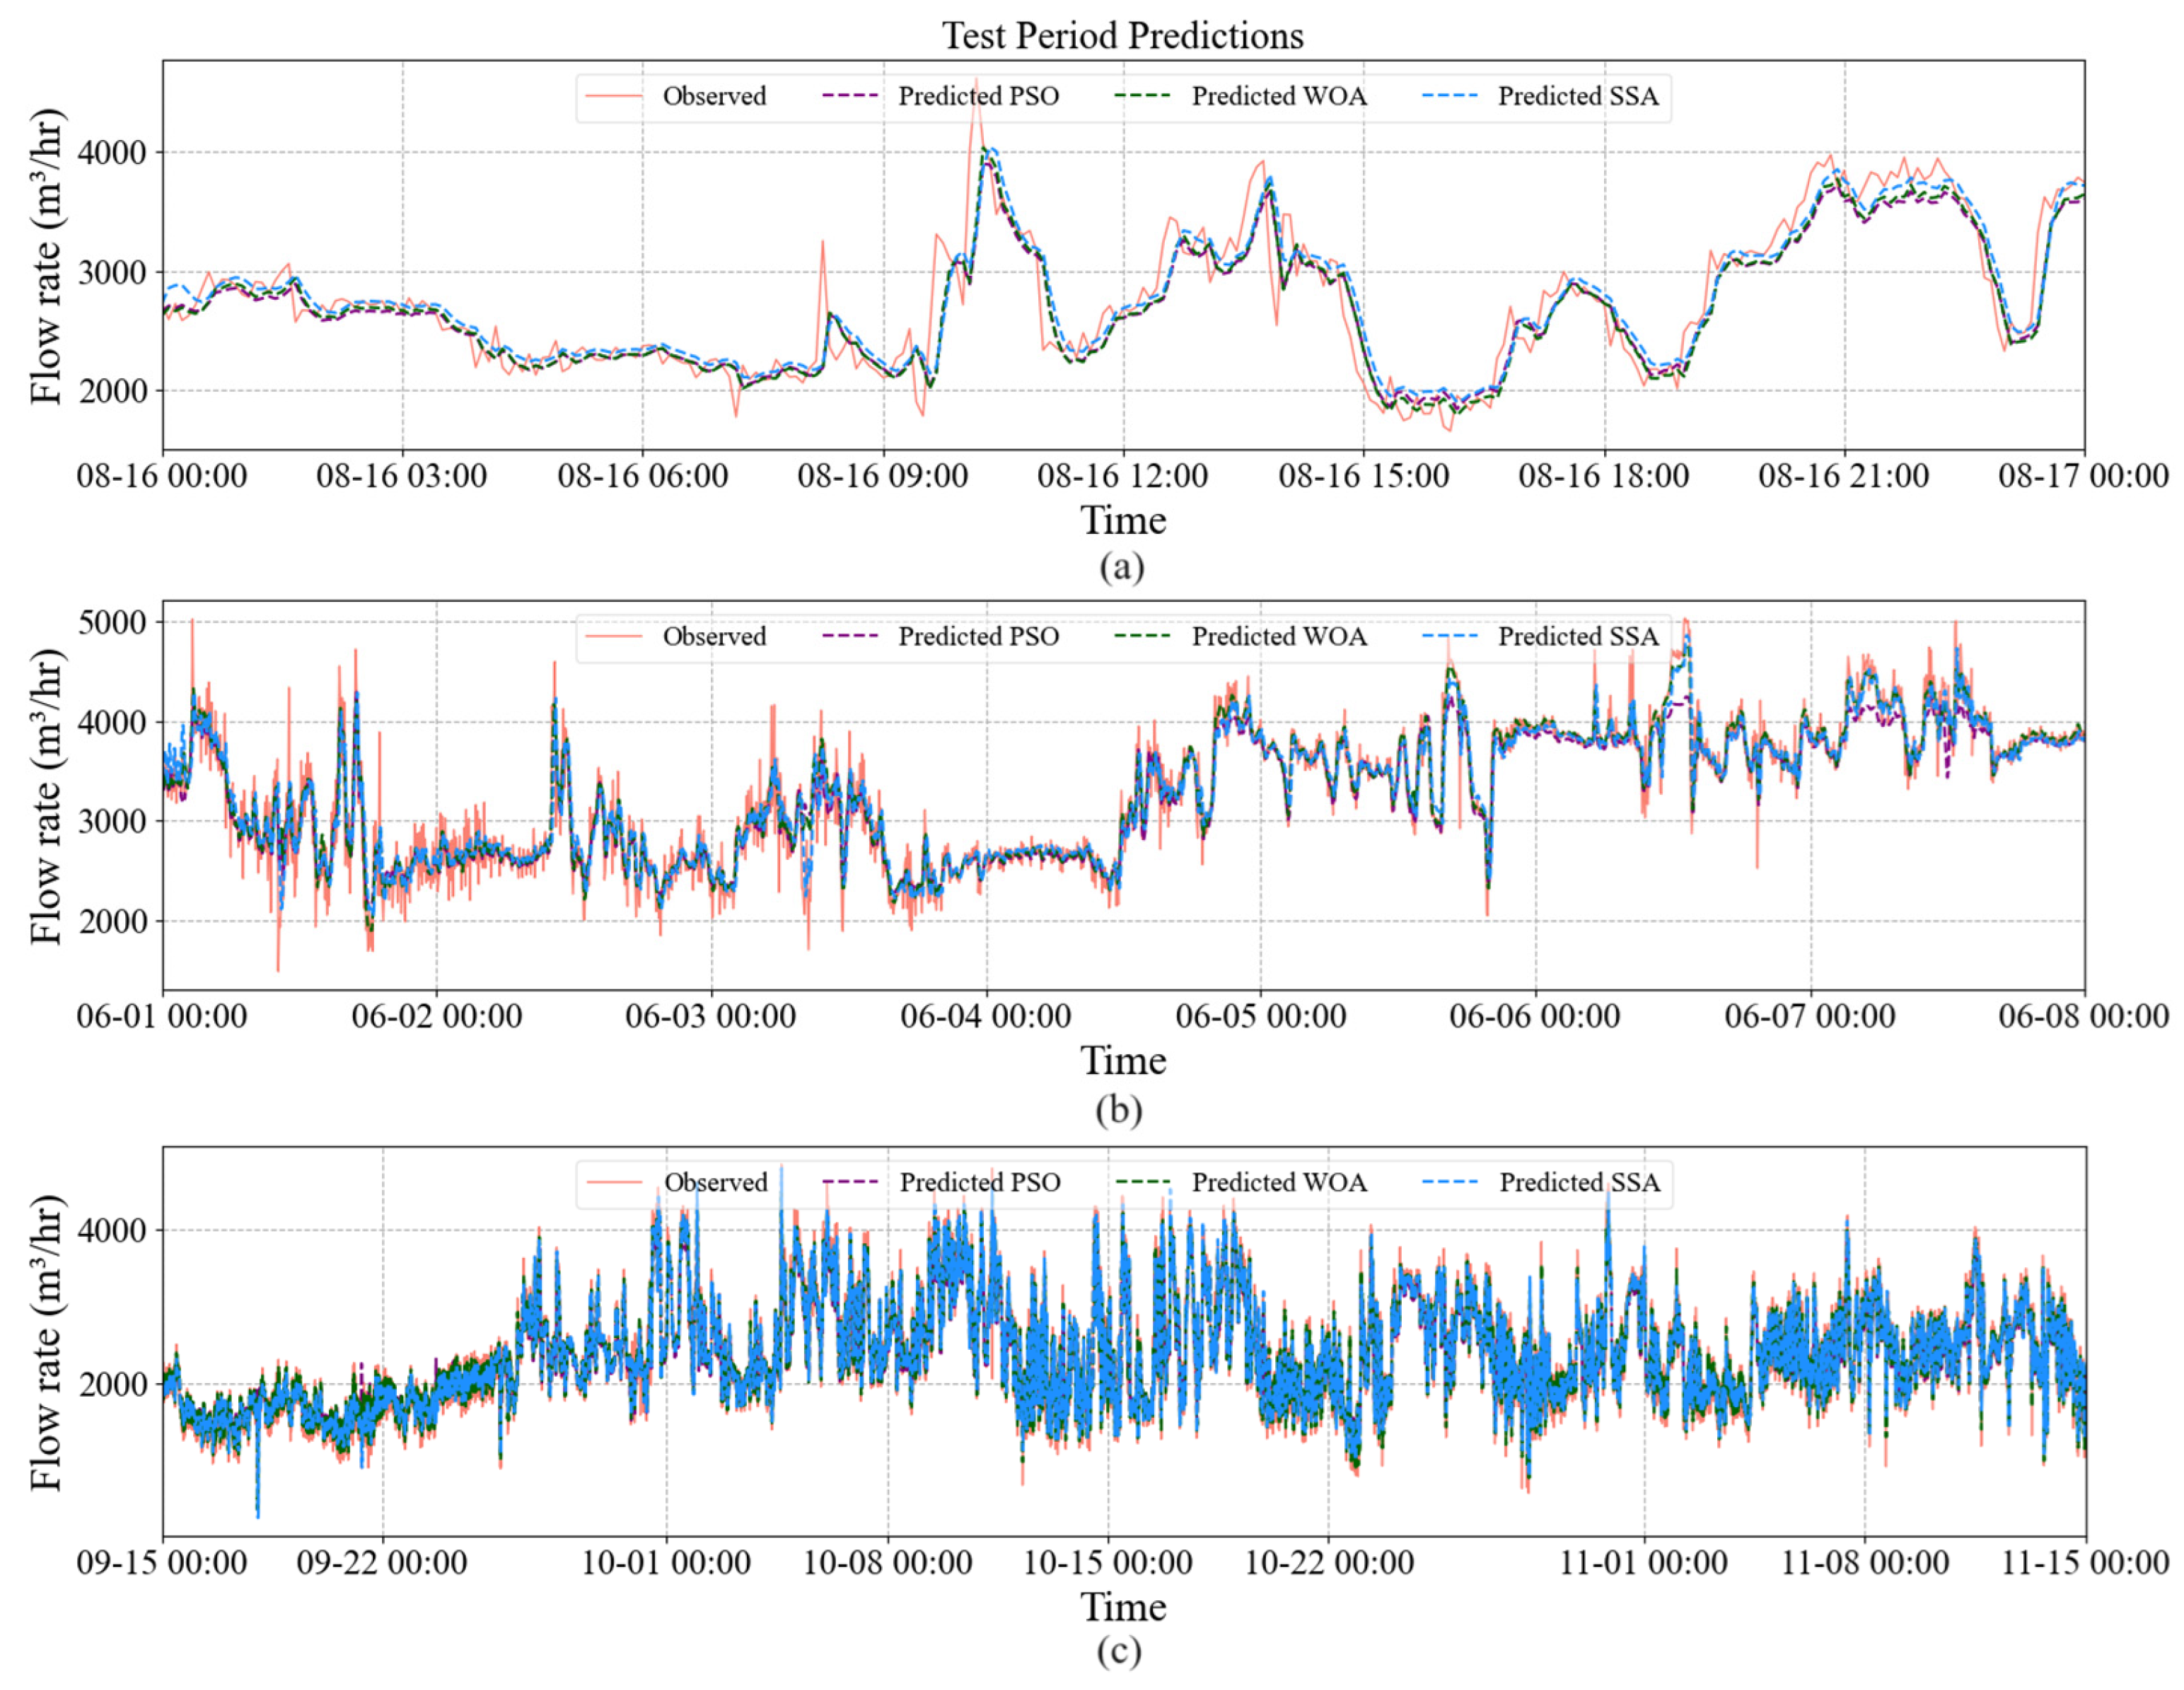Click the 08-16 15:00 tick label
2184x1690 pixels.
coord(1363,476)
